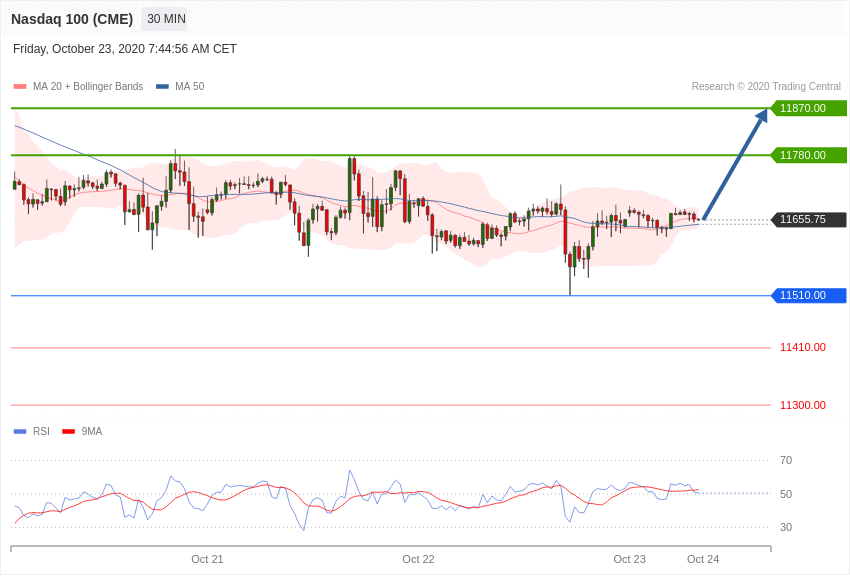This screenshot has height=576, width=850.
Task: Click the pink MA 20 legend swatch
Action: pos(20,87)
